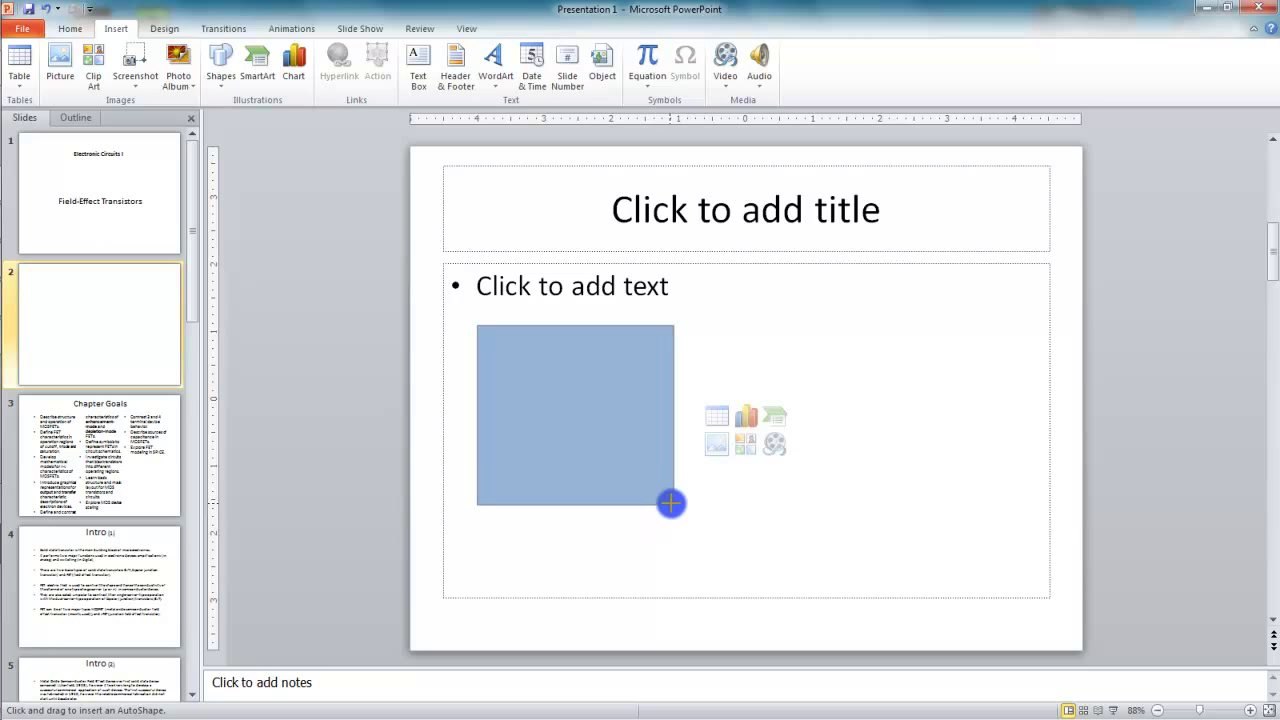The width and height of the screenshot is (1280, 720).
Task: Zoom out with the minus button in the status bar
Action: pyautogui.click(x=1157, y=710)
